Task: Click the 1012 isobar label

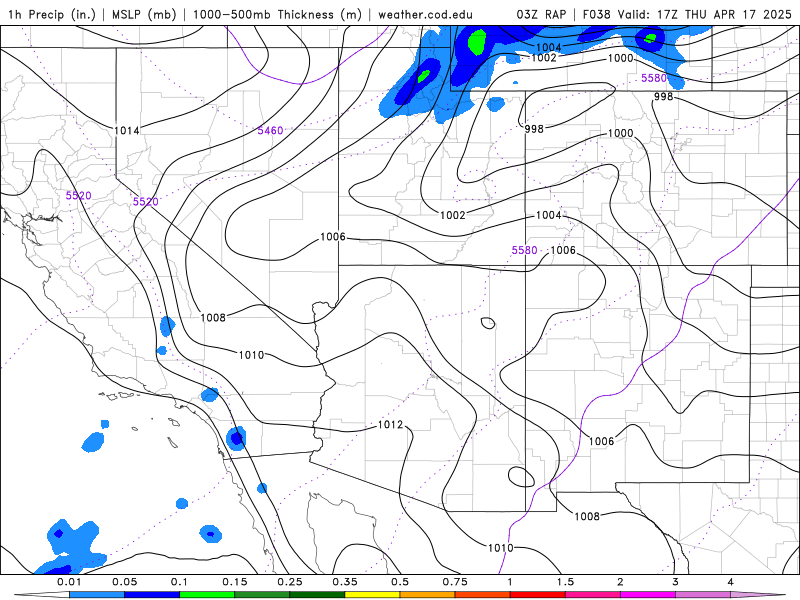Action: coord(390,424)
